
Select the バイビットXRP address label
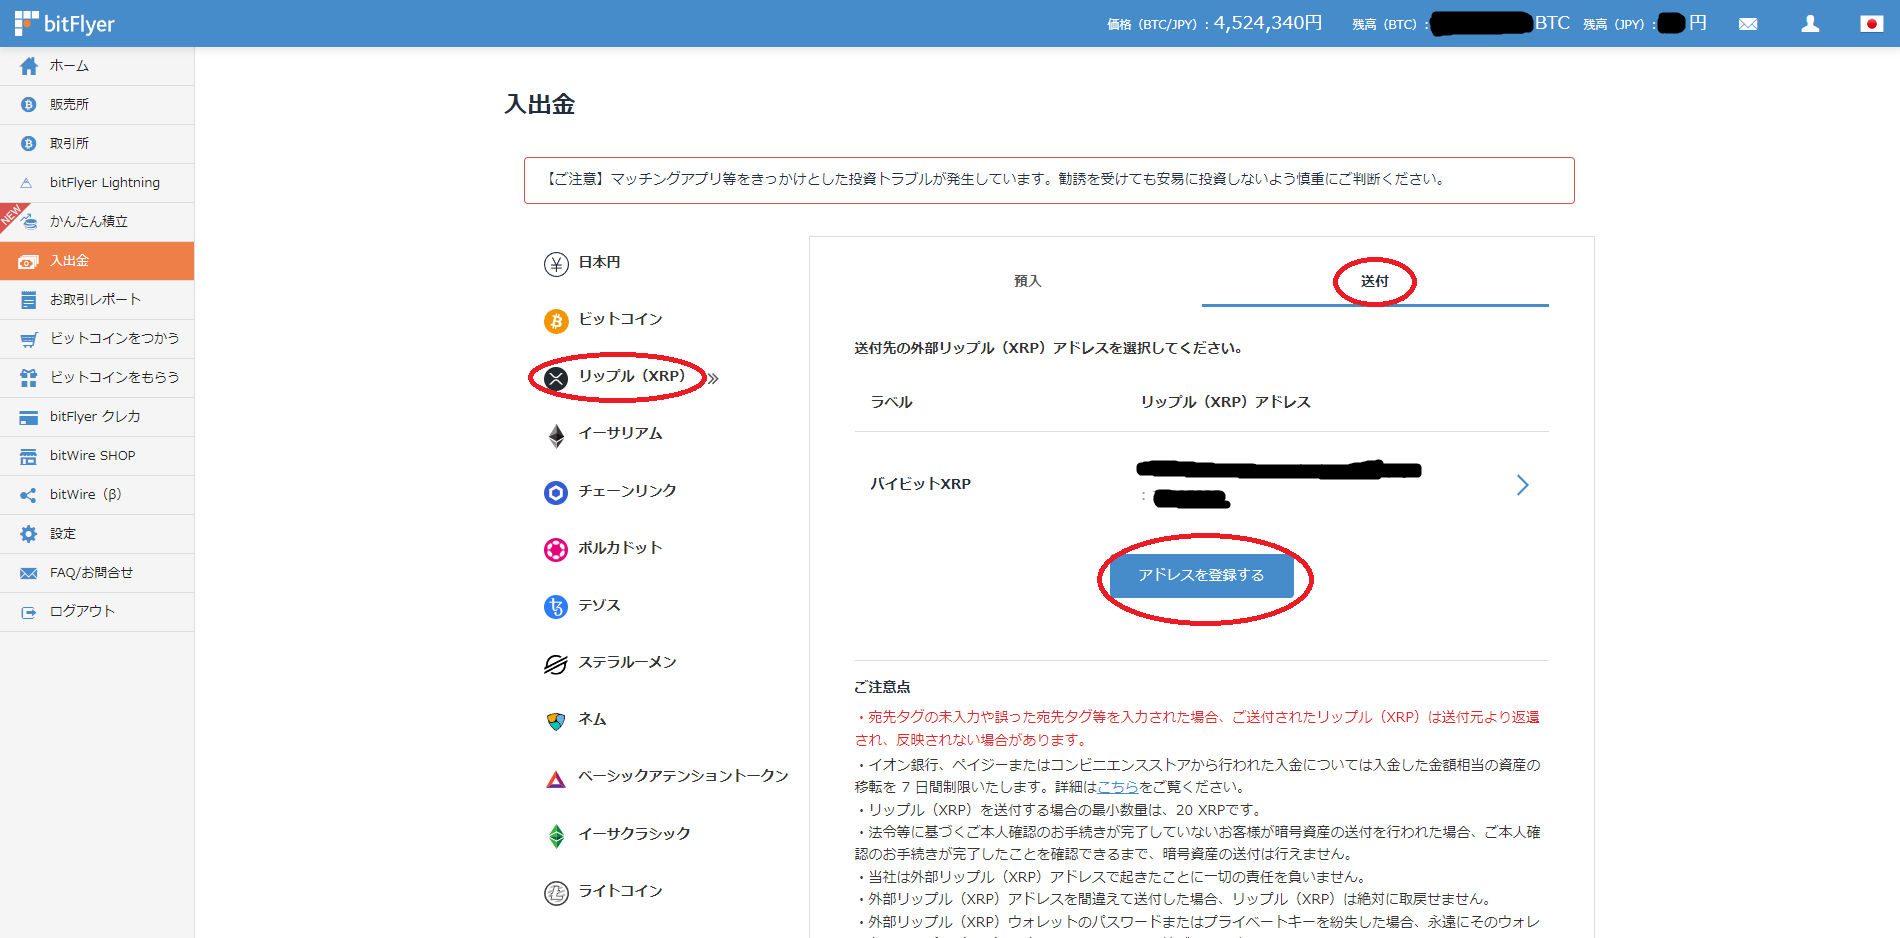point(921,484)
